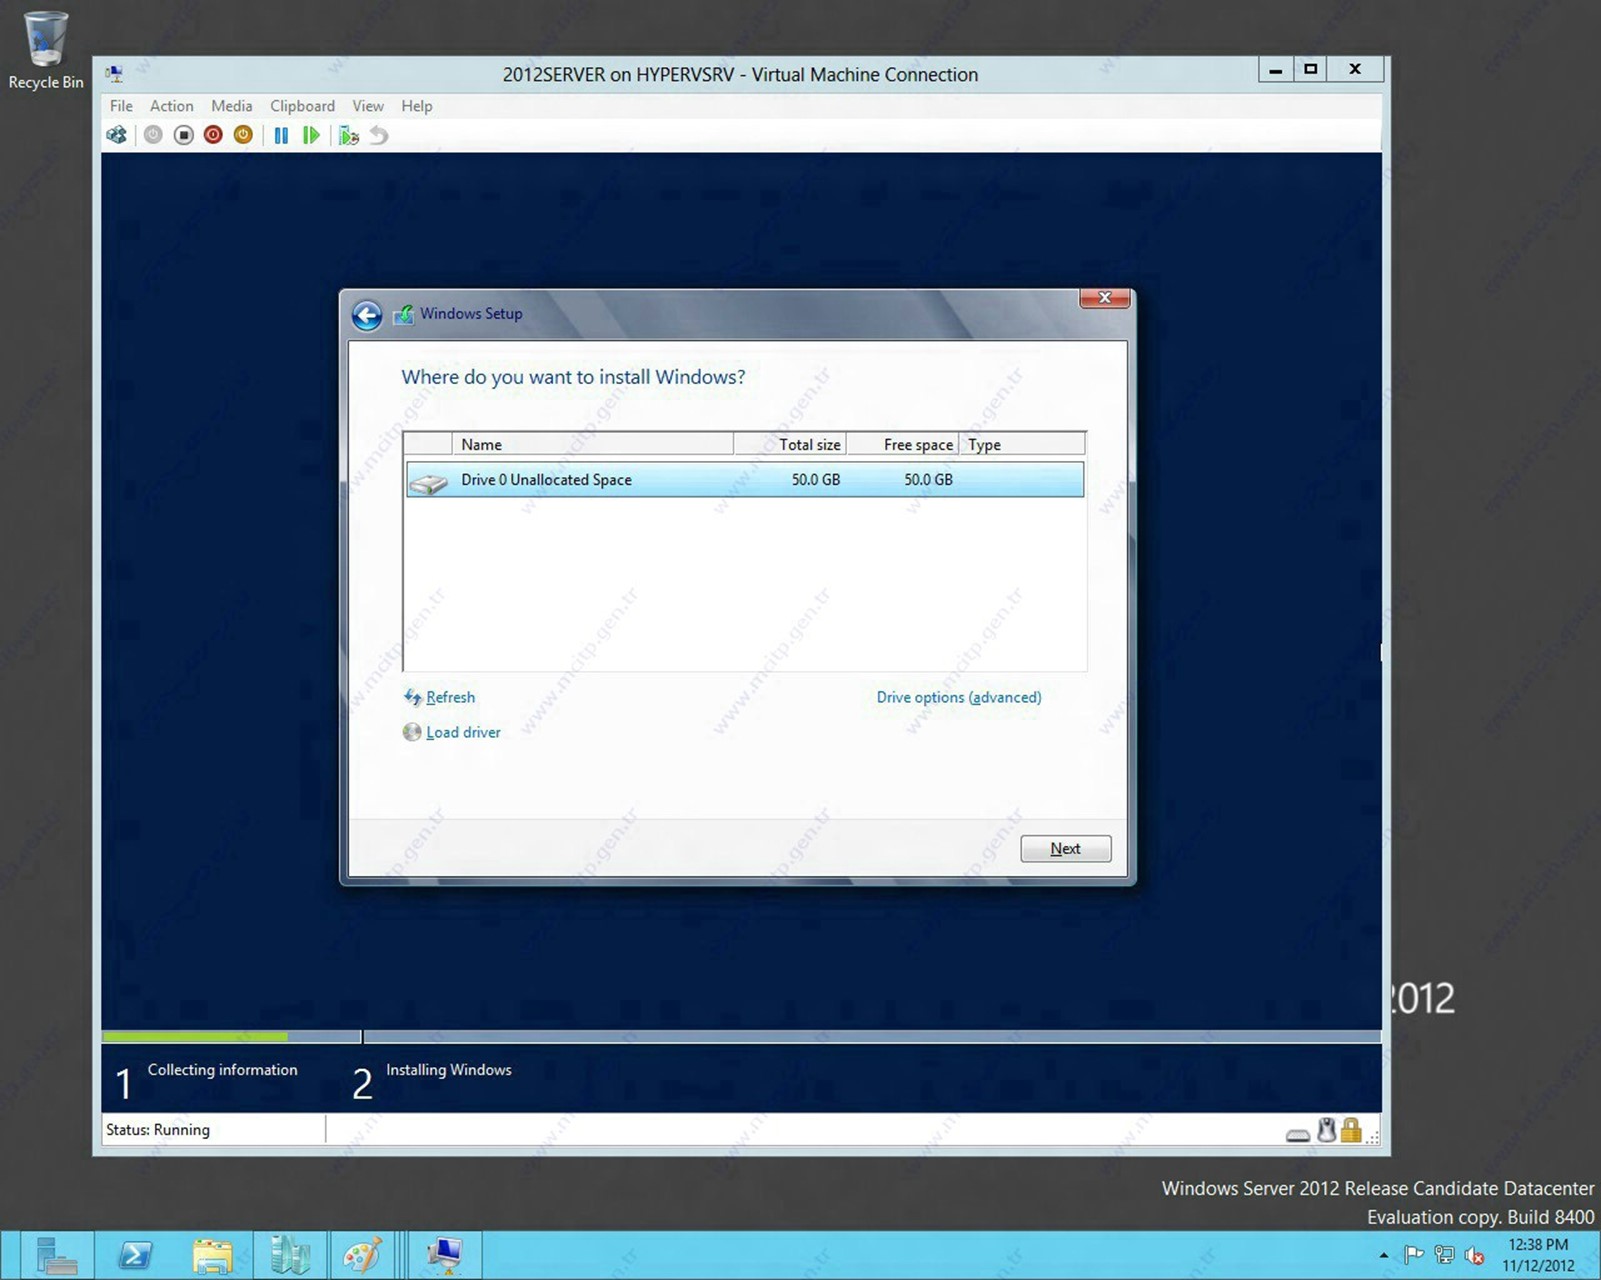This screenshot has height=1280, width=1601.
Task: Click the orange Save state icon
Action: coord(243,135)
